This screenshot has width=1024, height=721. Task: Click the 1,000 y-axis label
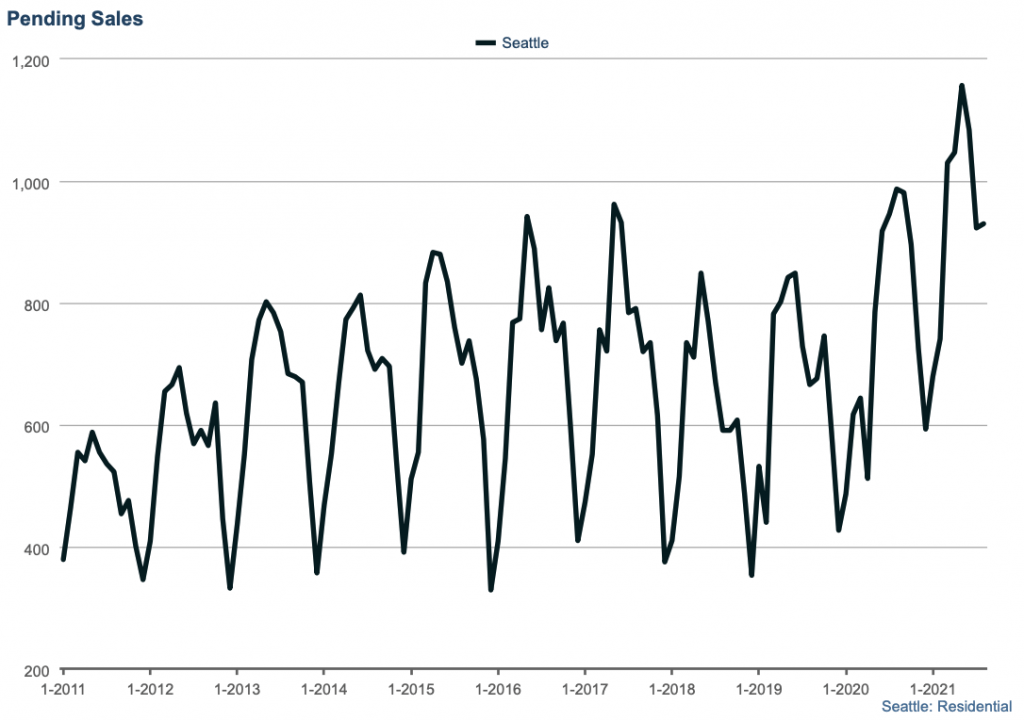point(30,182)
